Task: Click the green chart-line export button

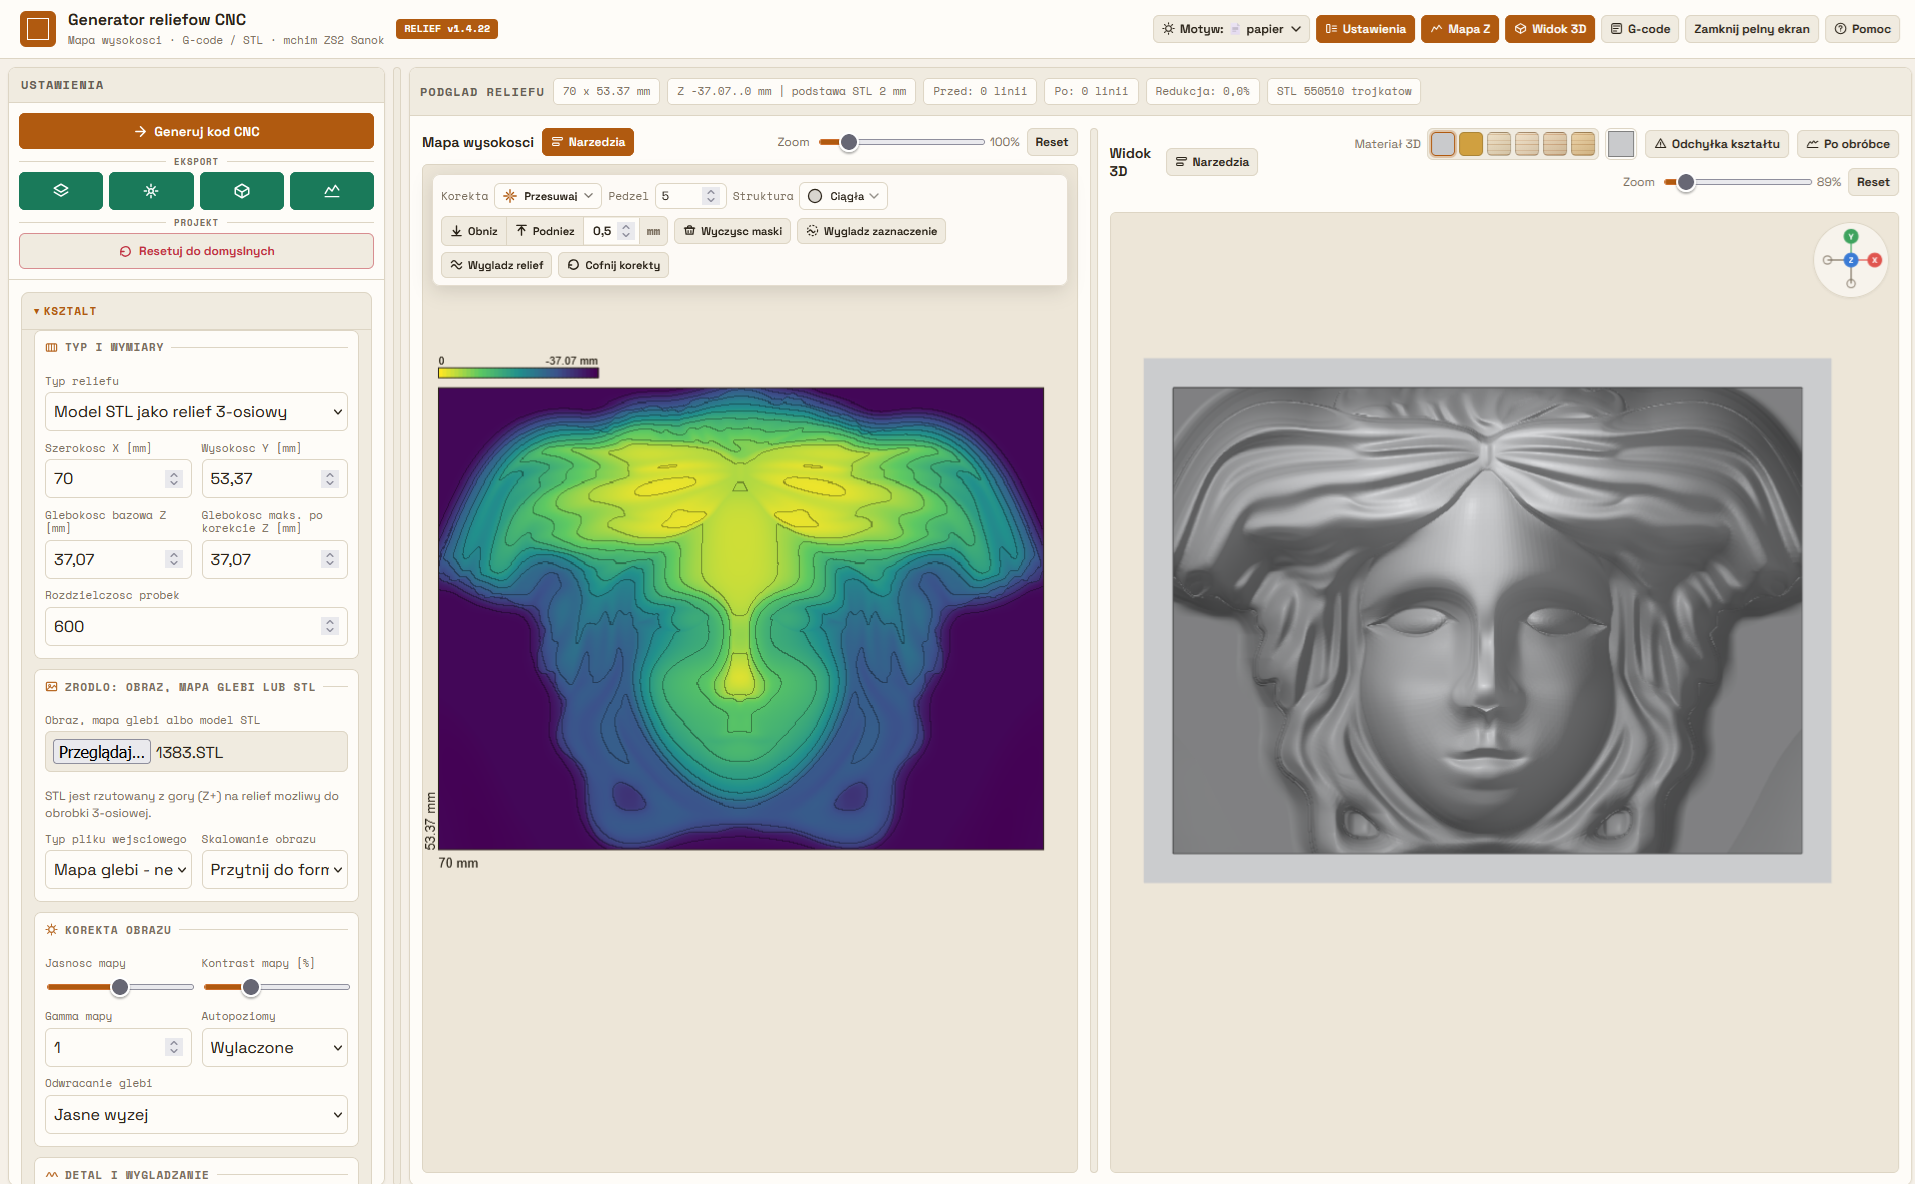Action: pos(332,191)
